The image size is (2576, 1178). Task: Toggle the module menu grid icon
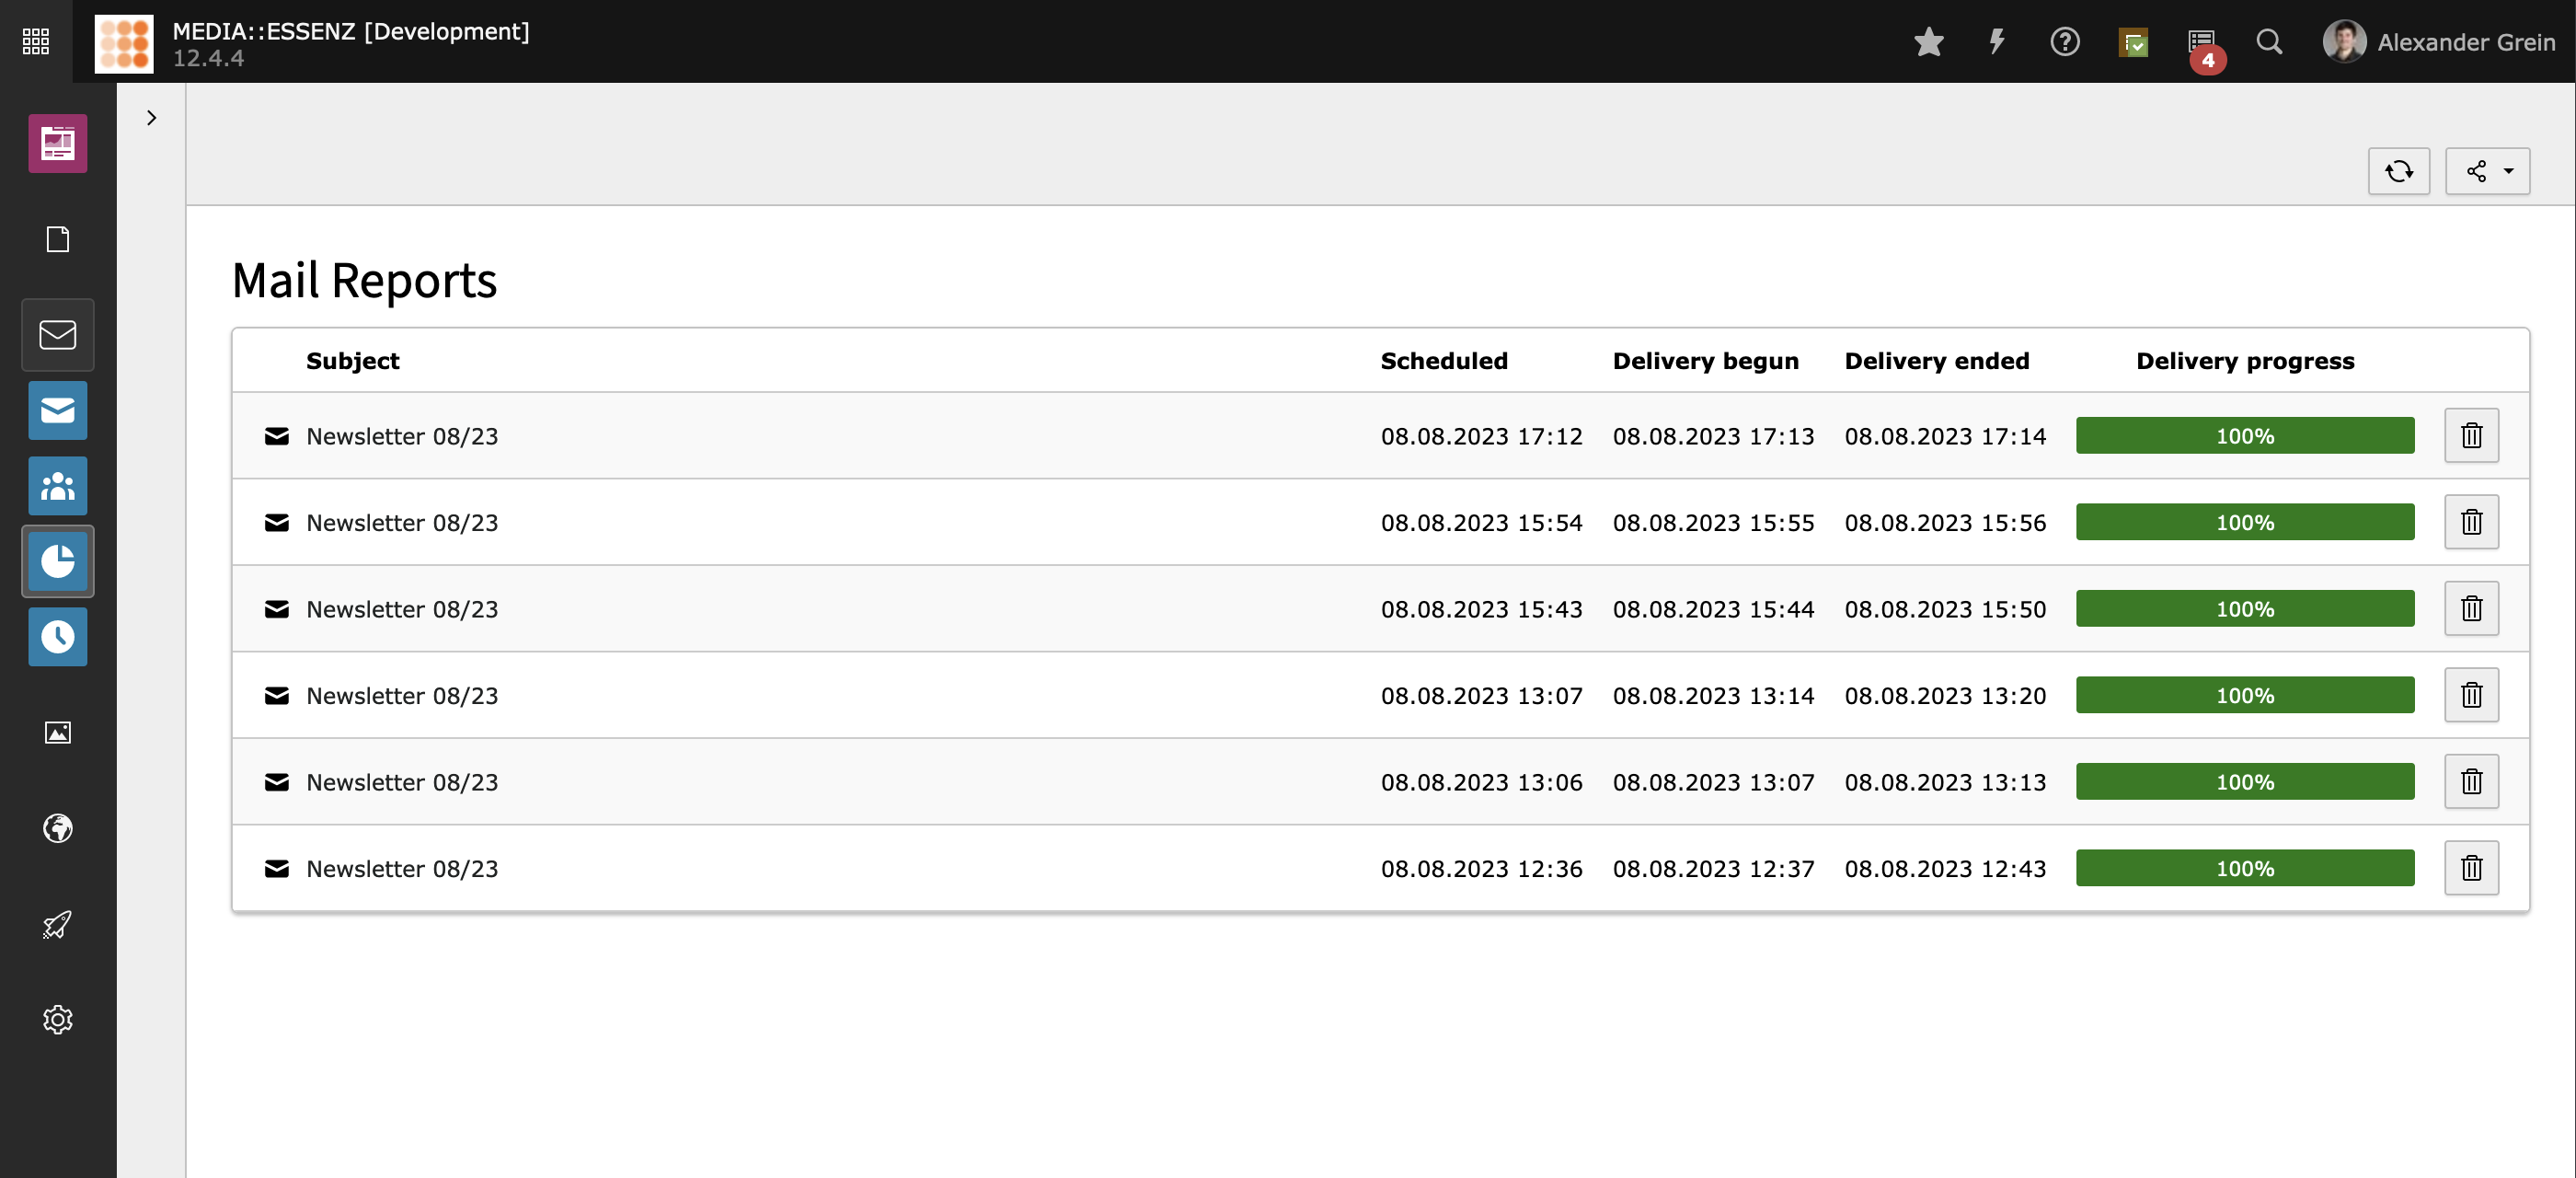[36, 41]
